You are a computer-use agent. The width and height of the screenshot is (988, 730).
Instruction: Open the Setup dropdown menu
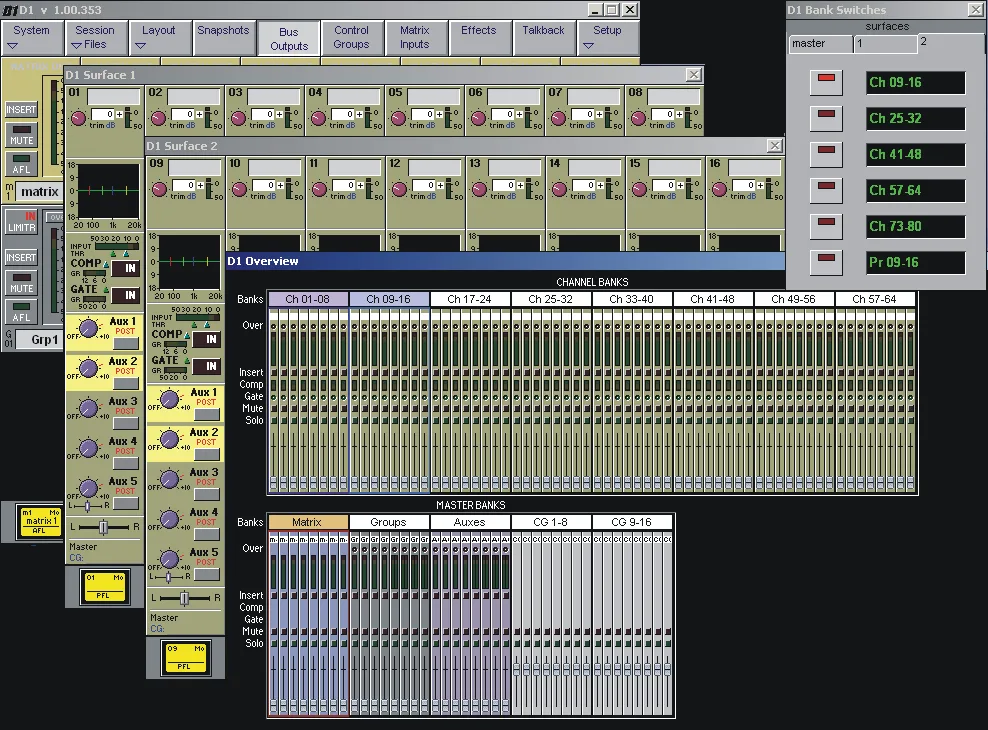click(x=607, y=37)
